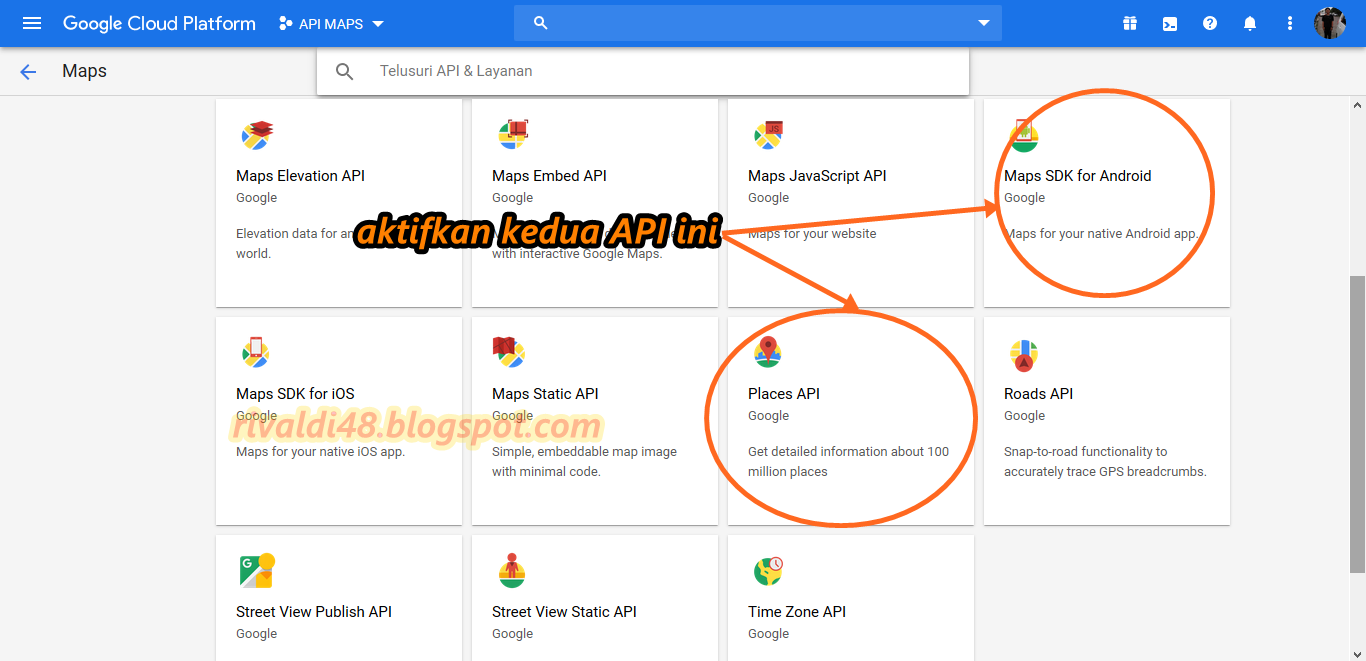Click the magnifier icon in API search box
This screenshot has width=1366, height=661.
(x=345, y=71)
